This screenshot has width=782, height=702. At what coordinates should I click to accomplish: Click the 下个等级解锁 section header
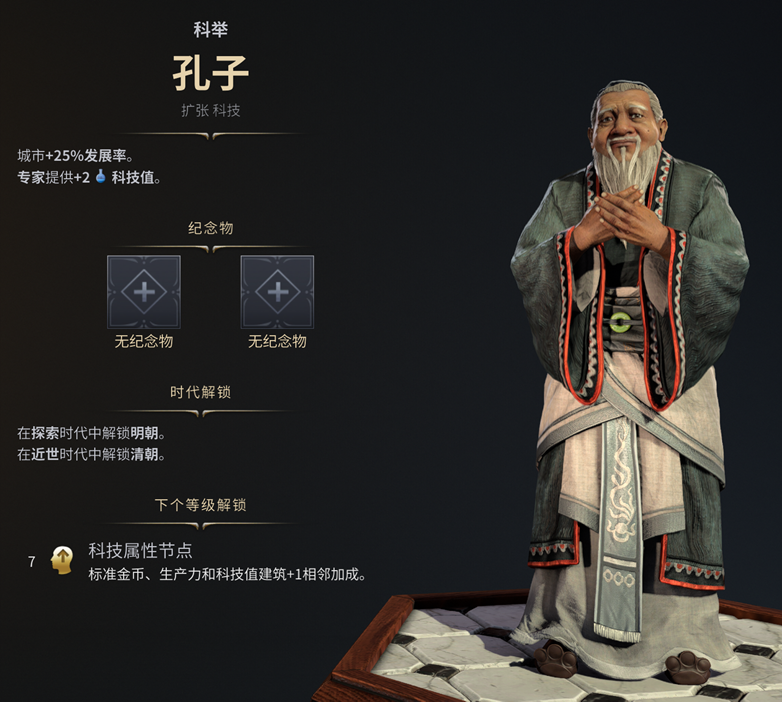(x=200, y=505)
